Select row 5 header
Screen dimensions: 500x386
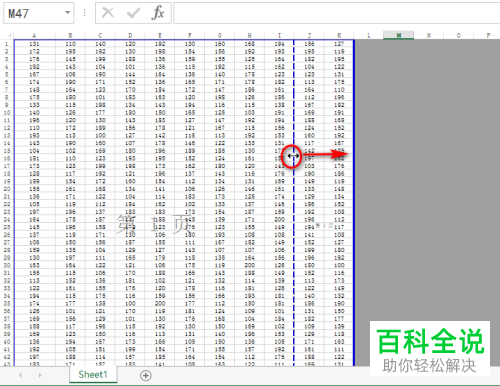tap(7, 74)
